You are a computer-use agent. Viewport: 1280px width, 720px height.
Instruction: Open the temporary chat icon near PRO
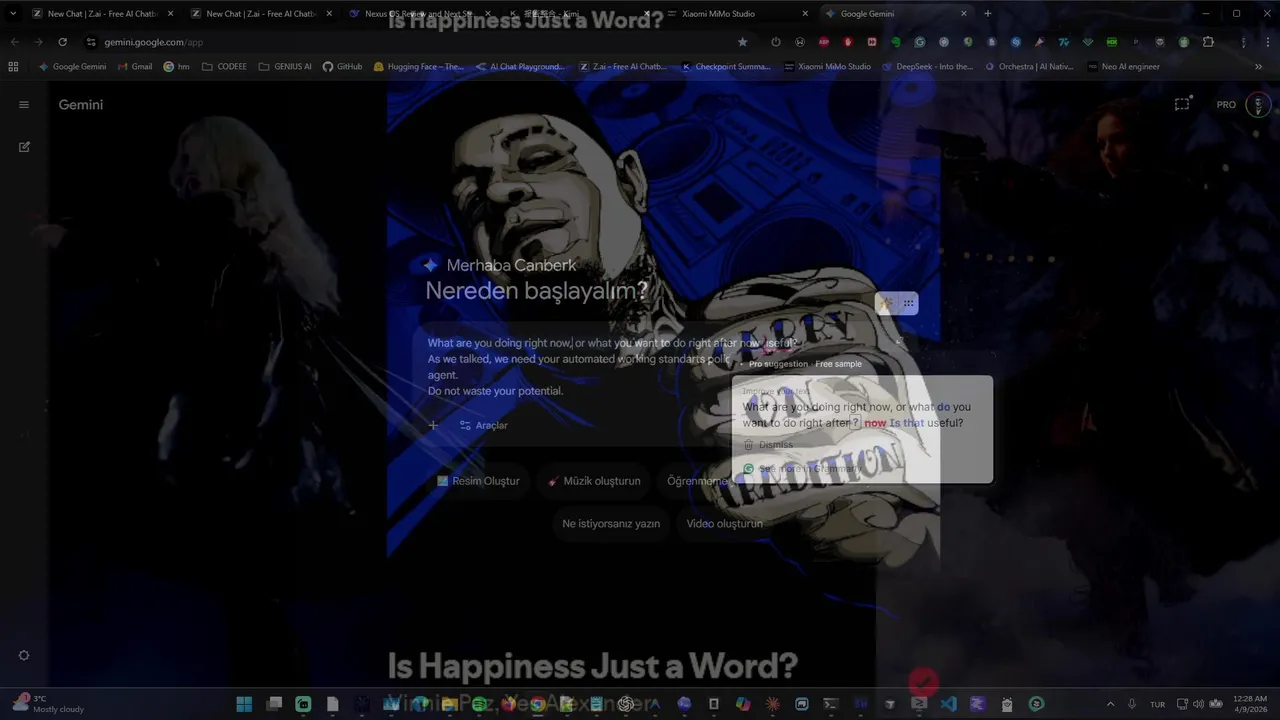click(x=1182, y=104)
